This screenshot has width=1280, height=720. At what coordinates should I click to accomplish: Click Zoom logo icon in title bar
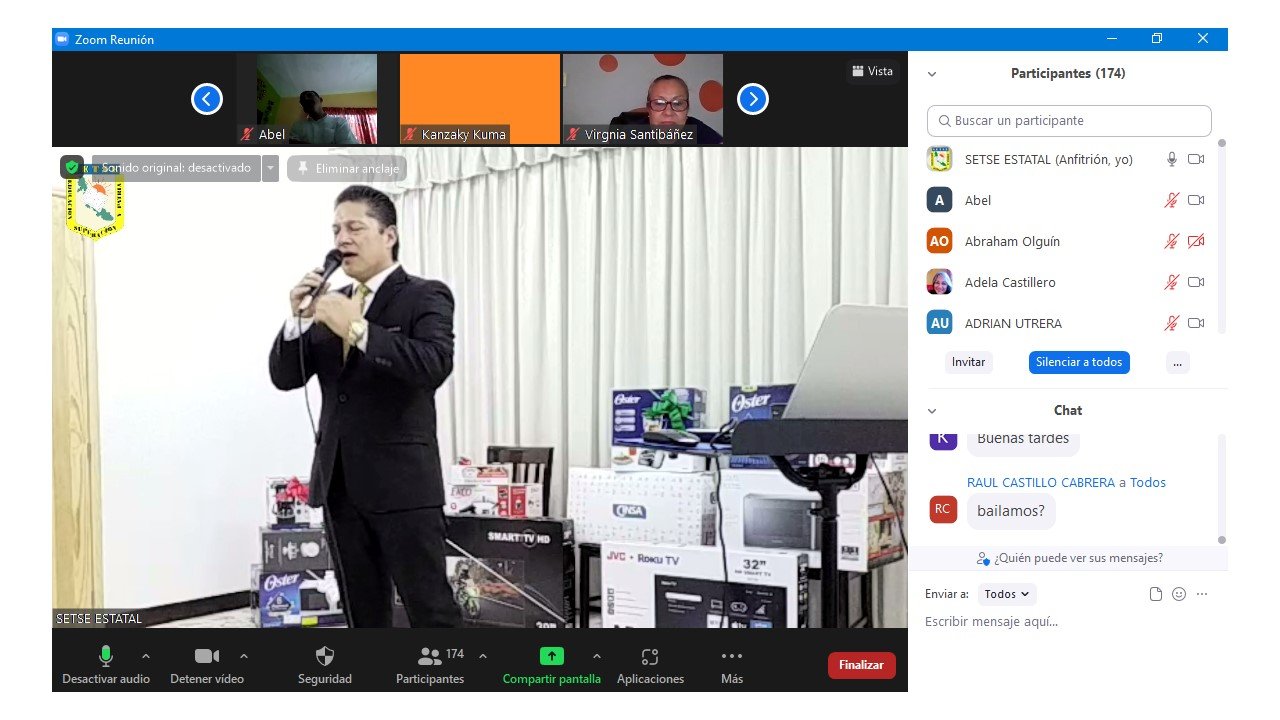click(x=62, y=39)
